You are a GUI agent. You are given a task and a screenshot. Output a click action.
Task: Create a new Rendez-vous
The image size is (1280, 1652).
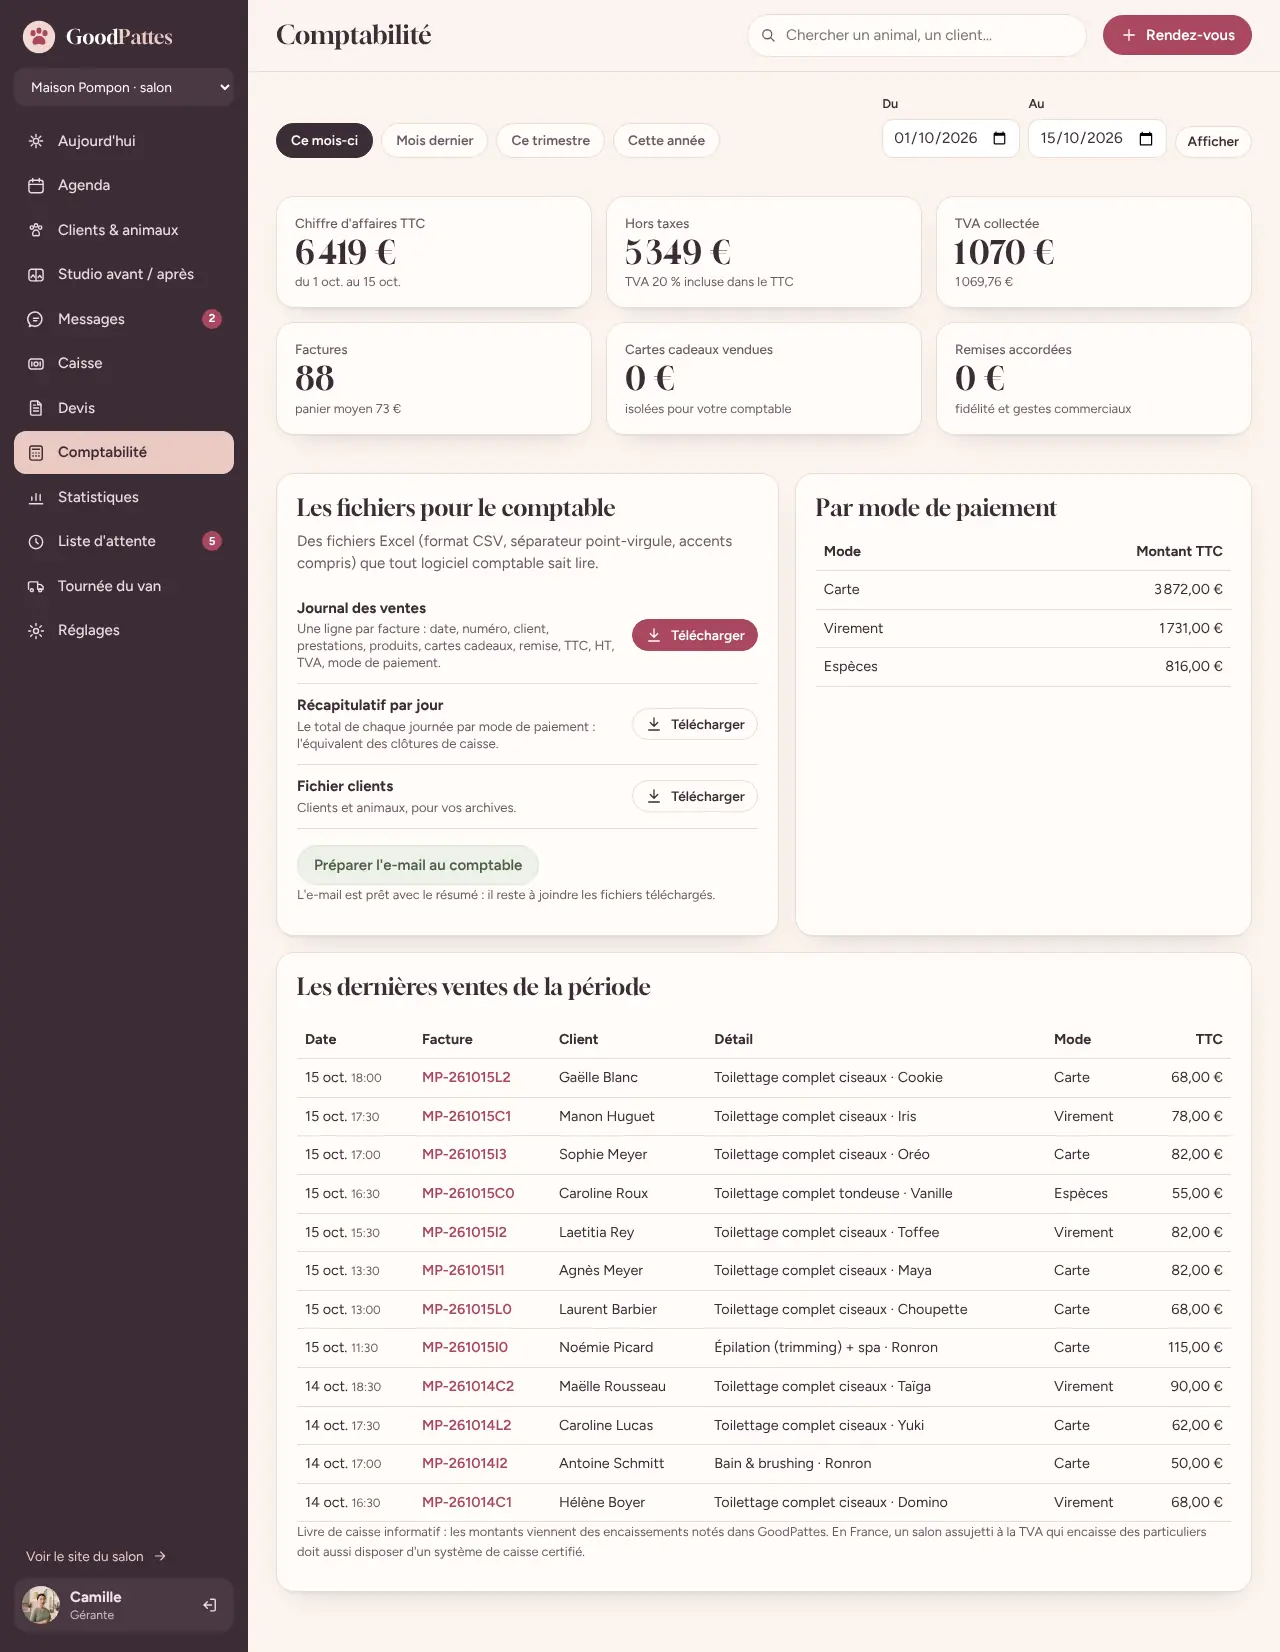[1177, 35]
